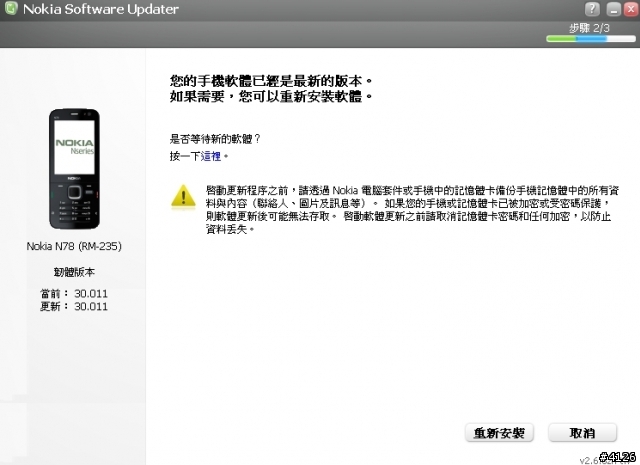This screenshot has height=465, width=640.
Task: Click the 步驟 2/3 label
Action: 589,28
